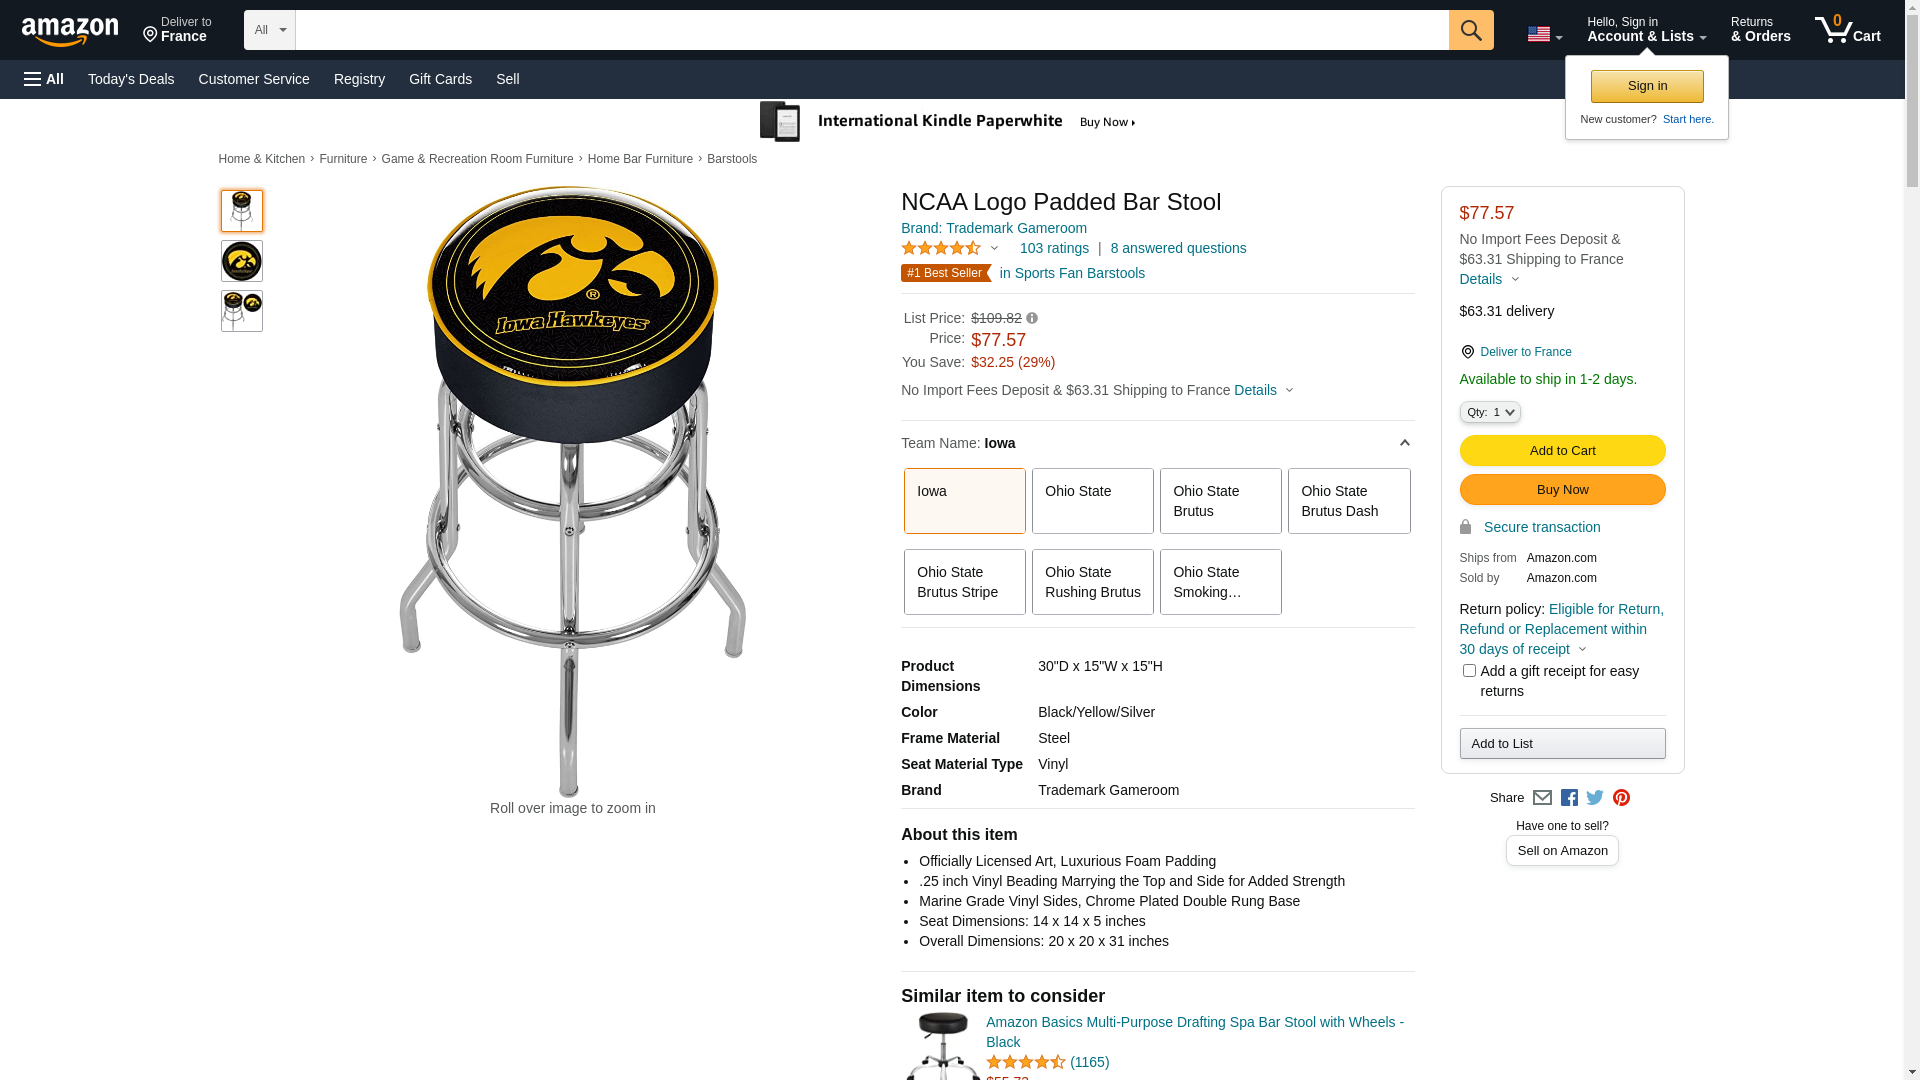Click the list price info icon
Image resolution: width=1920 pixels, height=1080 pixels.
click(x=1032, y=319)
